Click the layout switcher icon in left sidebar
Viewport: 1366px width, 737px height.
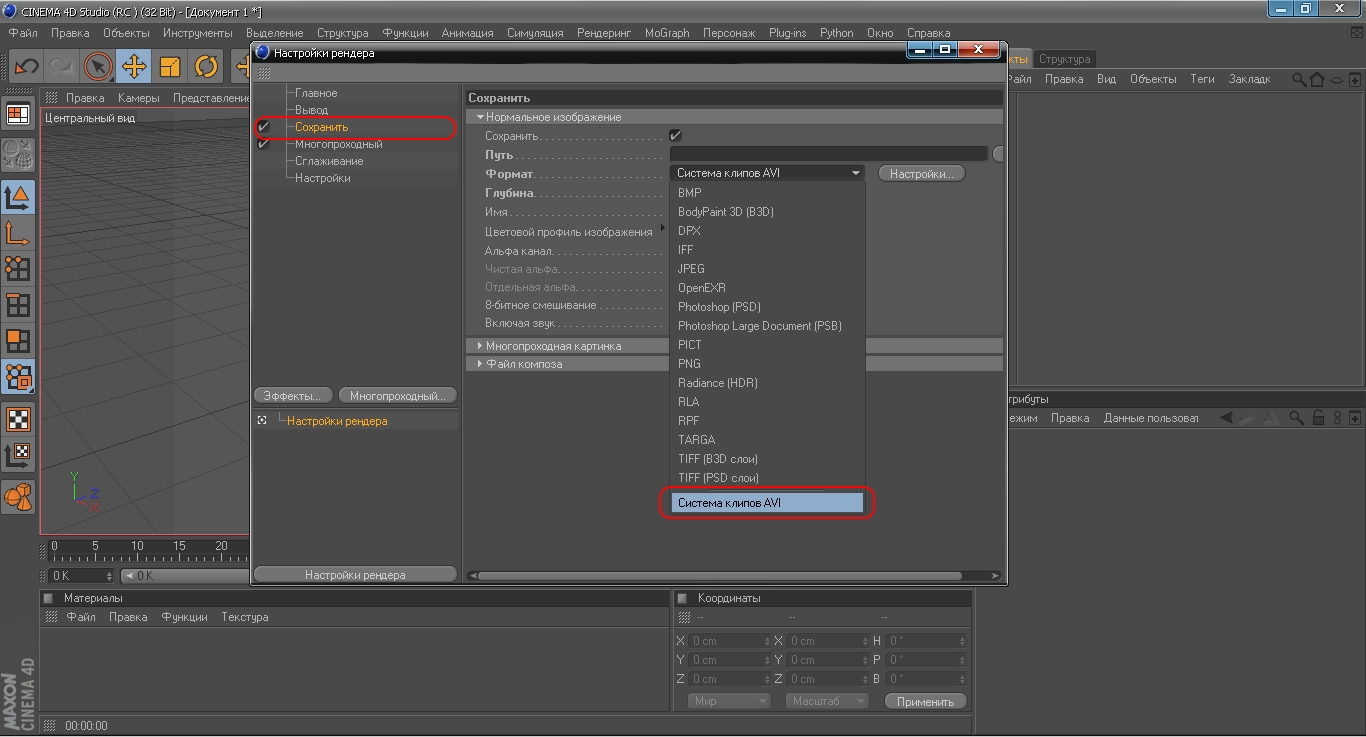[x=18, y=115]
